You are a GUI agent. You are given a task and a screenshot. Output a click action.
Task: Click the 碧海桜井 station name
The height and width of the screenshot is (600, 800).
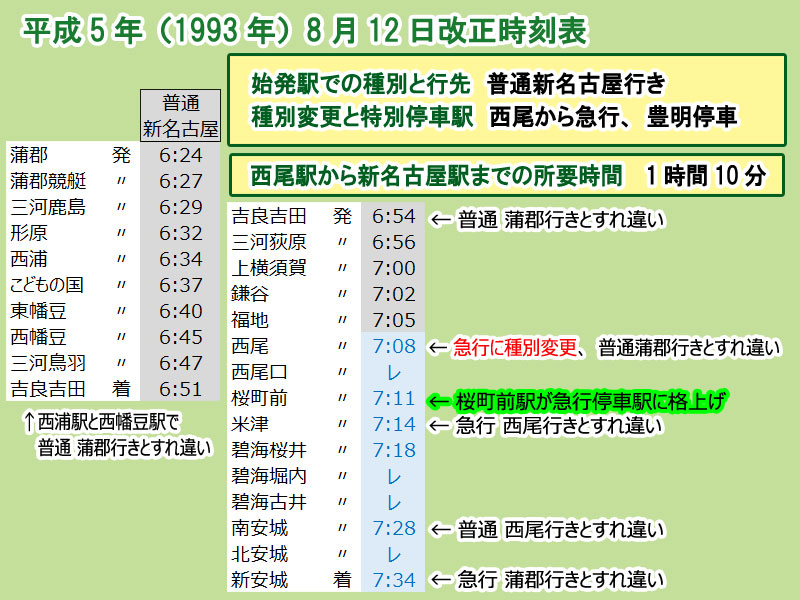tap(269, 451)
